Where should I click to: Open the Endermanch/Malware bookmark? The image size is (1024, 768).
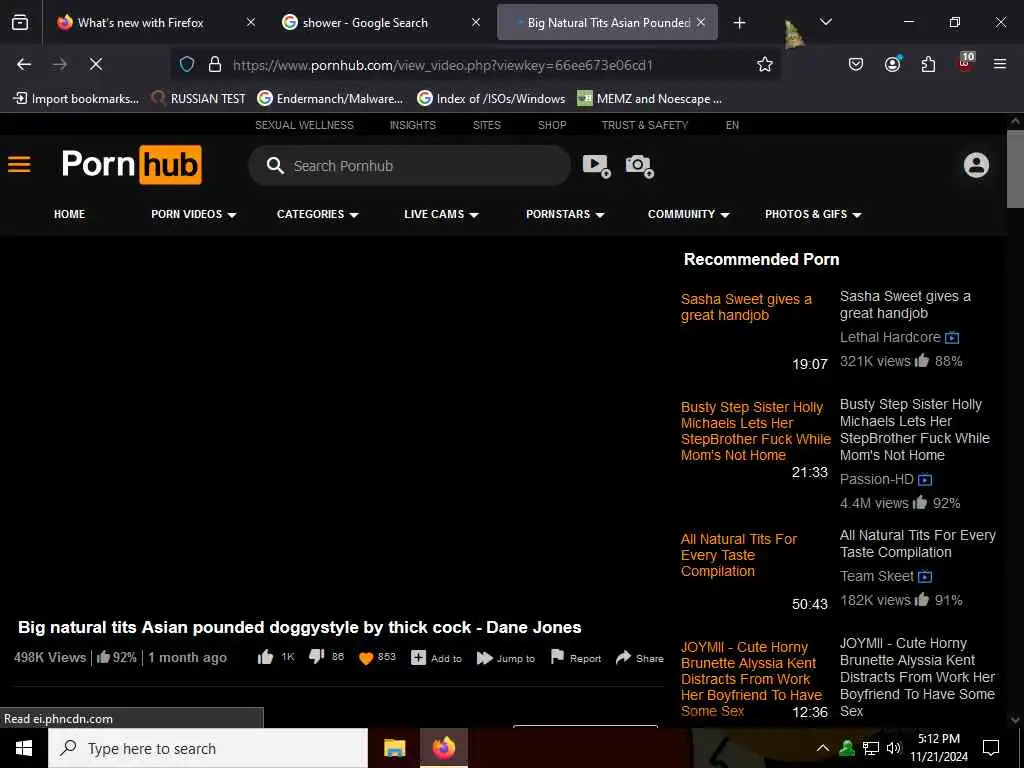pos(330,99)
